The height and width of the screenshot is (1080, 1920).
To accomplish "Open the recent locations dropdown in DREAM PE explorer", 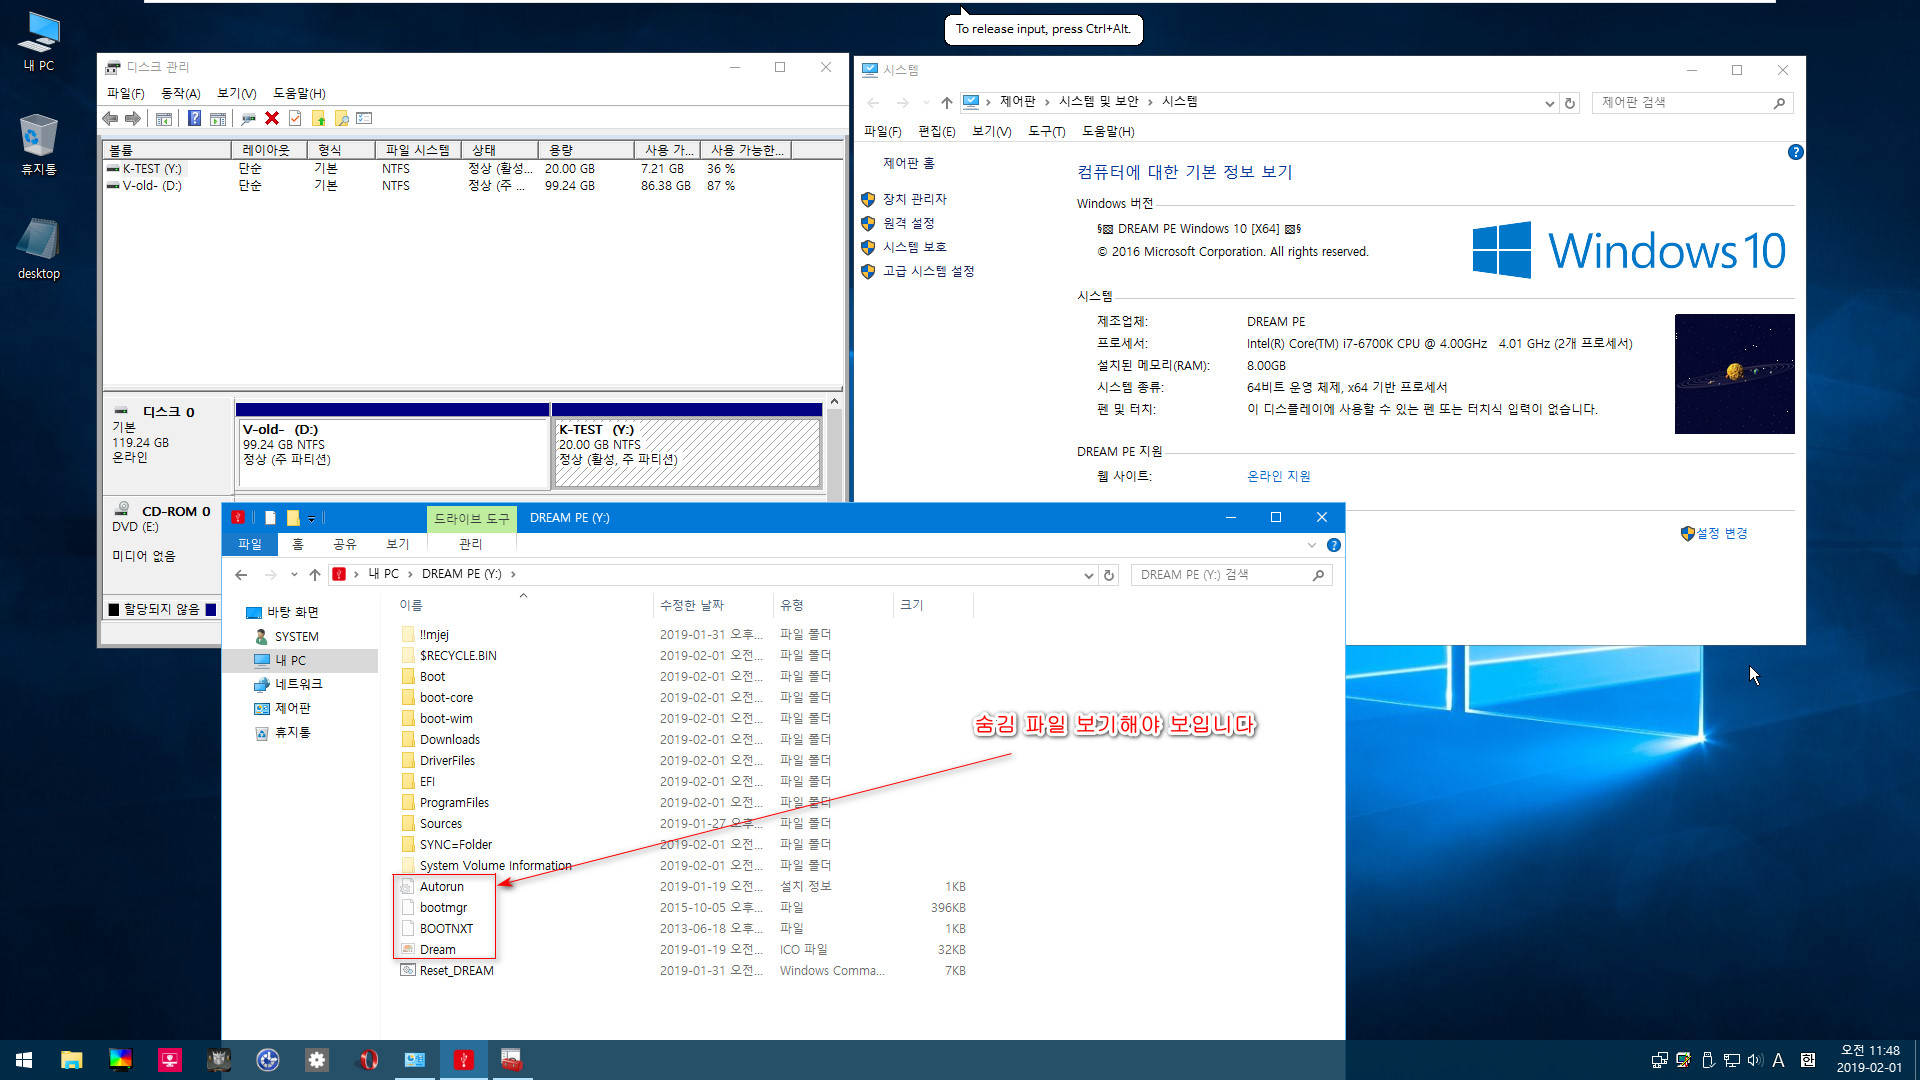I will [x=294, y=575].
